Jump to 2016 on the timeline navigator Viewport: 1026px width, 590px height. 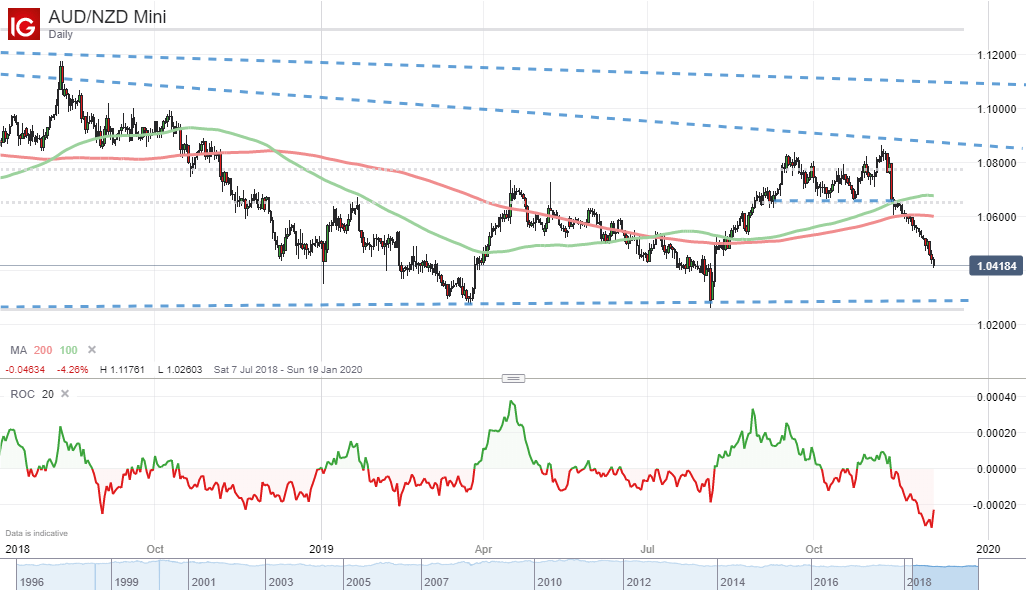825,581
